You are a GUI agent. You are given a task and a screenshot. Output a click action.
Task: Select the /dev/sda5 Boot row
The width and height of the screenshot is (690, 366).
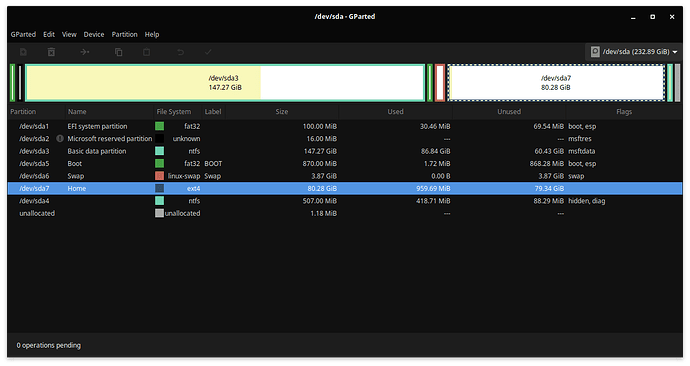click(x=345, y=164)
